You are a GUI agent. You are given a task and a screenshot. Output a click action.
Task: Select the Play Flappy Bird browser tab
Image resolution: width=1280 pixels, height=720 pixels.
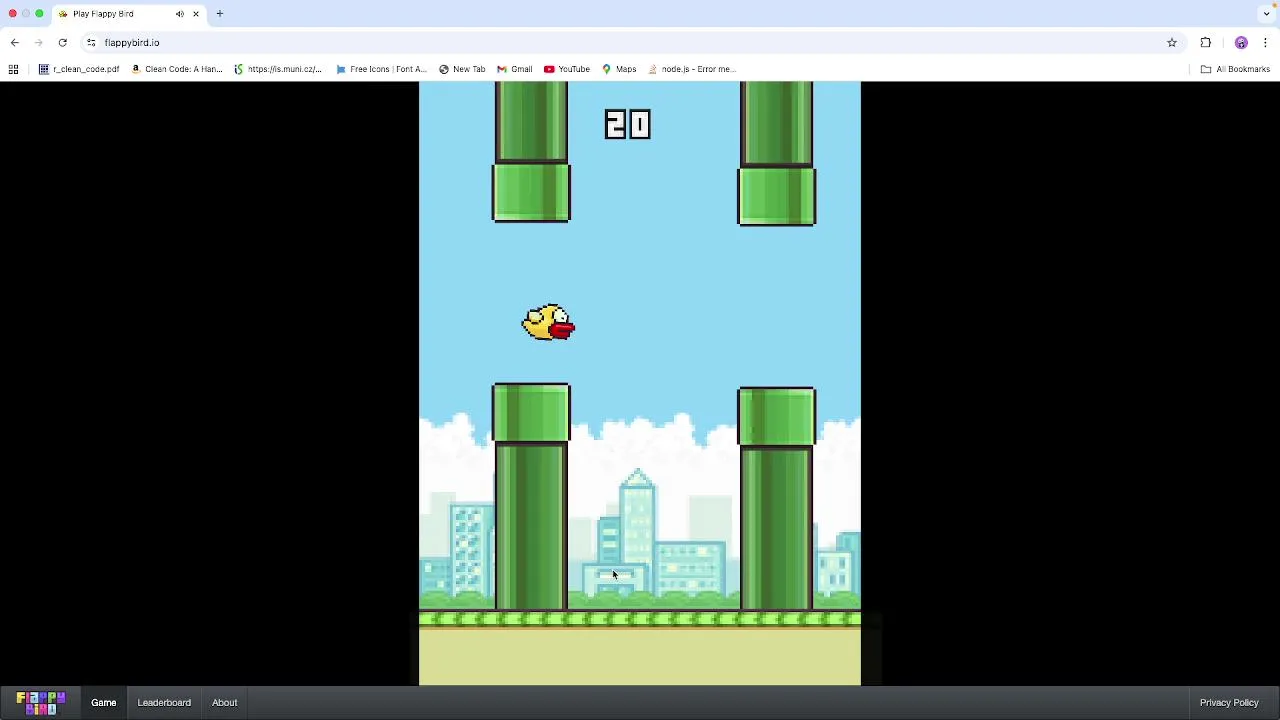128,14
